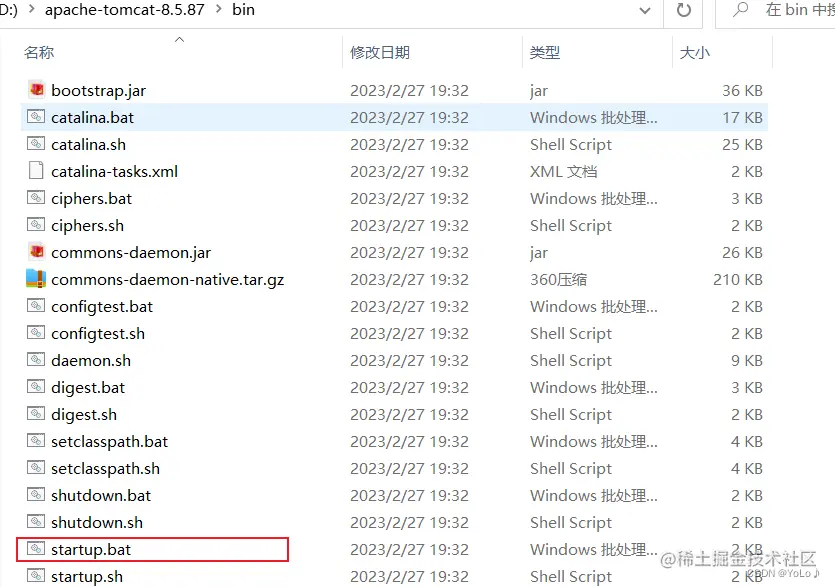Image resolution: width=835 pixels, height=587 pixels.
Task: Select the file name catalina.bat
Action: [93, 117]
